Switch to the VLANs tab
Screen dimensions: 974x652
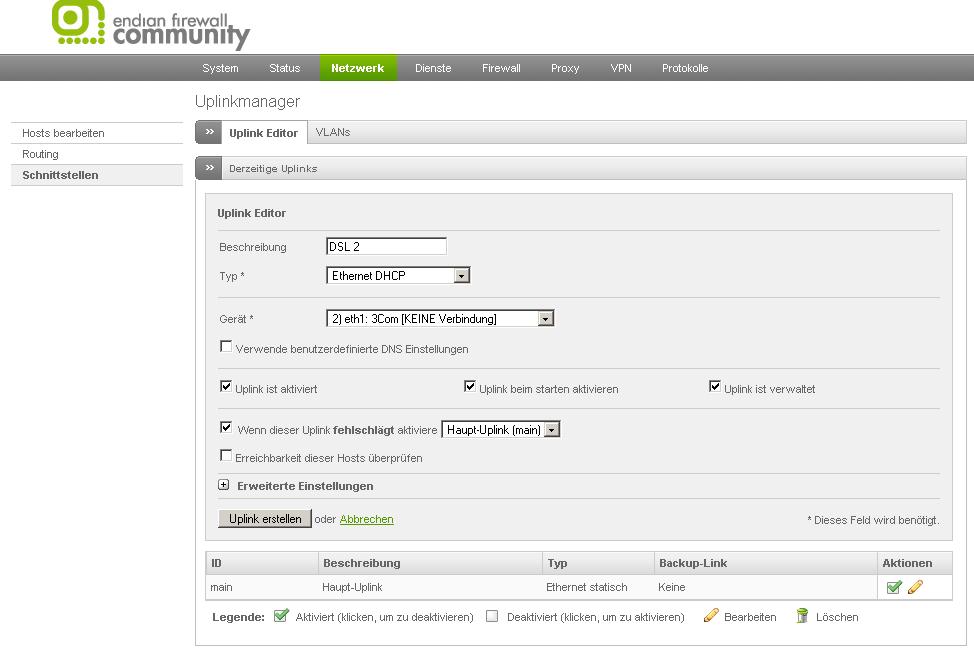click(x=333, y=132)
